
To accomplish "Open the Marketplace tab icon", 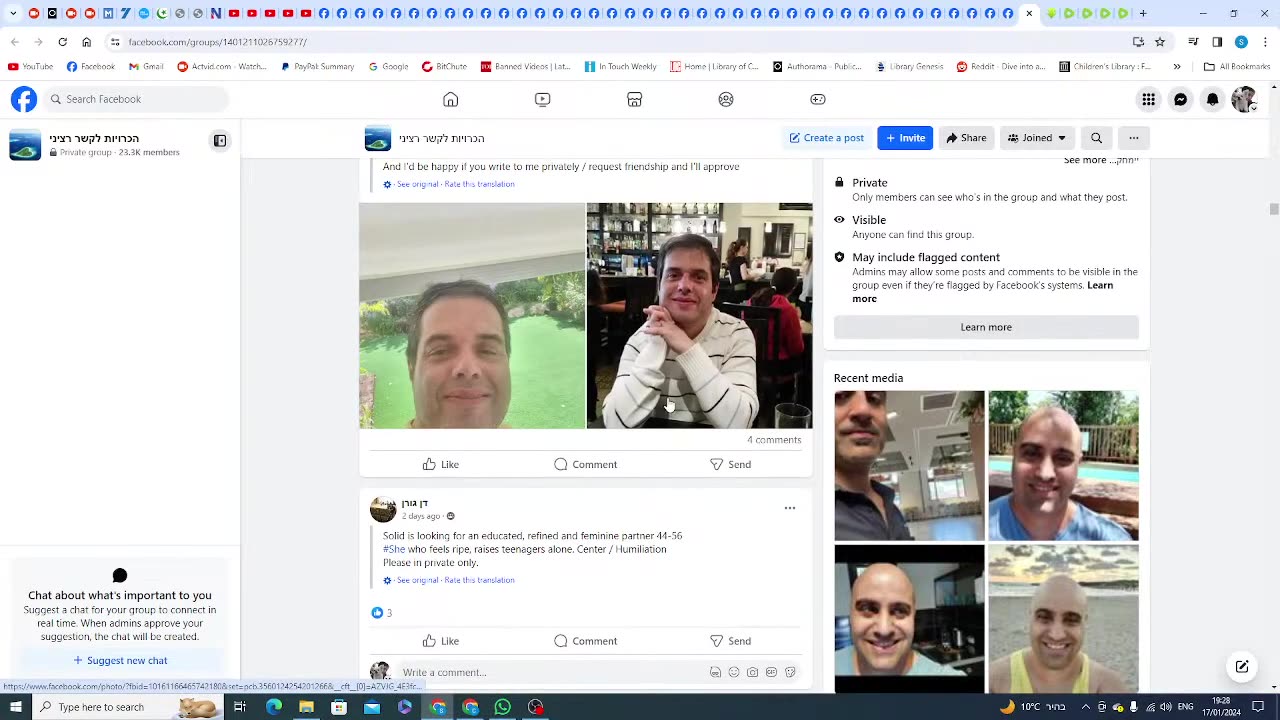I will click(634, 99).
